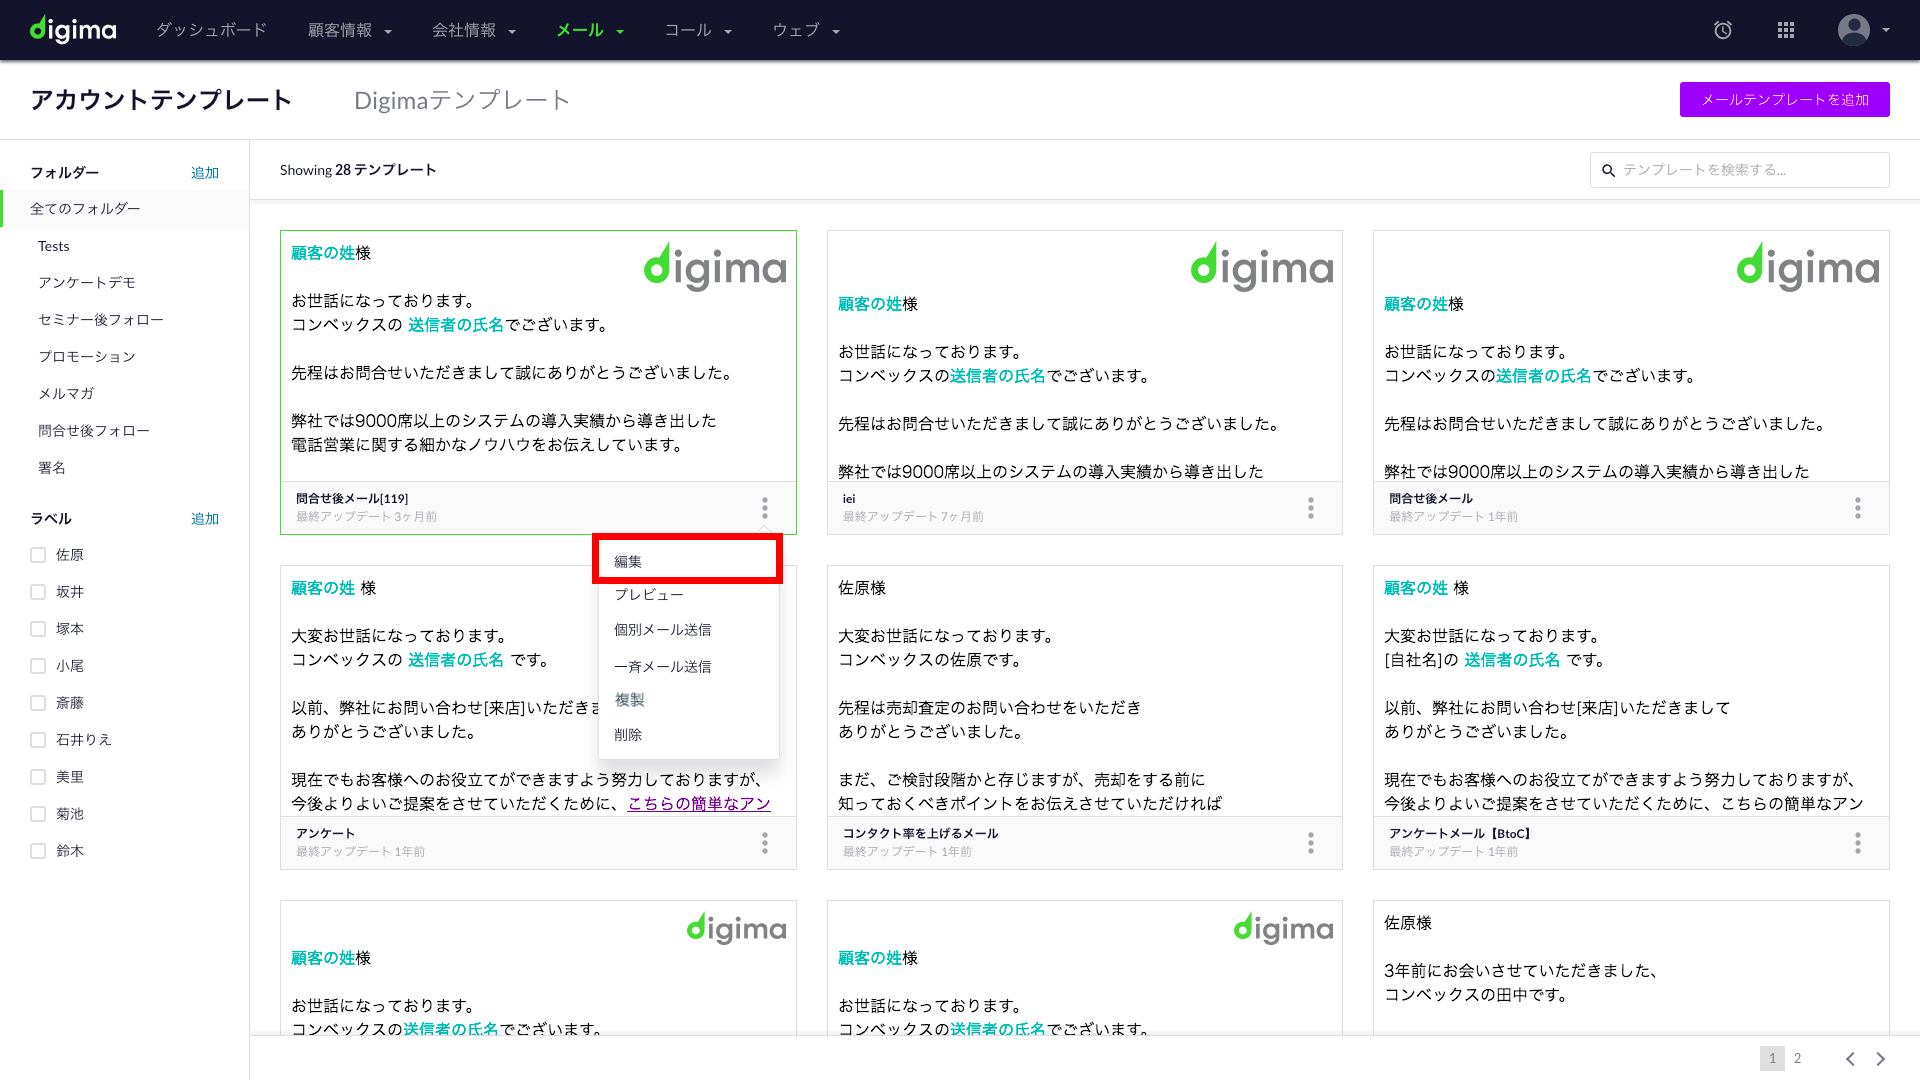Expand the 会社情報 dropdown menu
Screen dimensions: 1920x1081
click(x=474, y=30)
